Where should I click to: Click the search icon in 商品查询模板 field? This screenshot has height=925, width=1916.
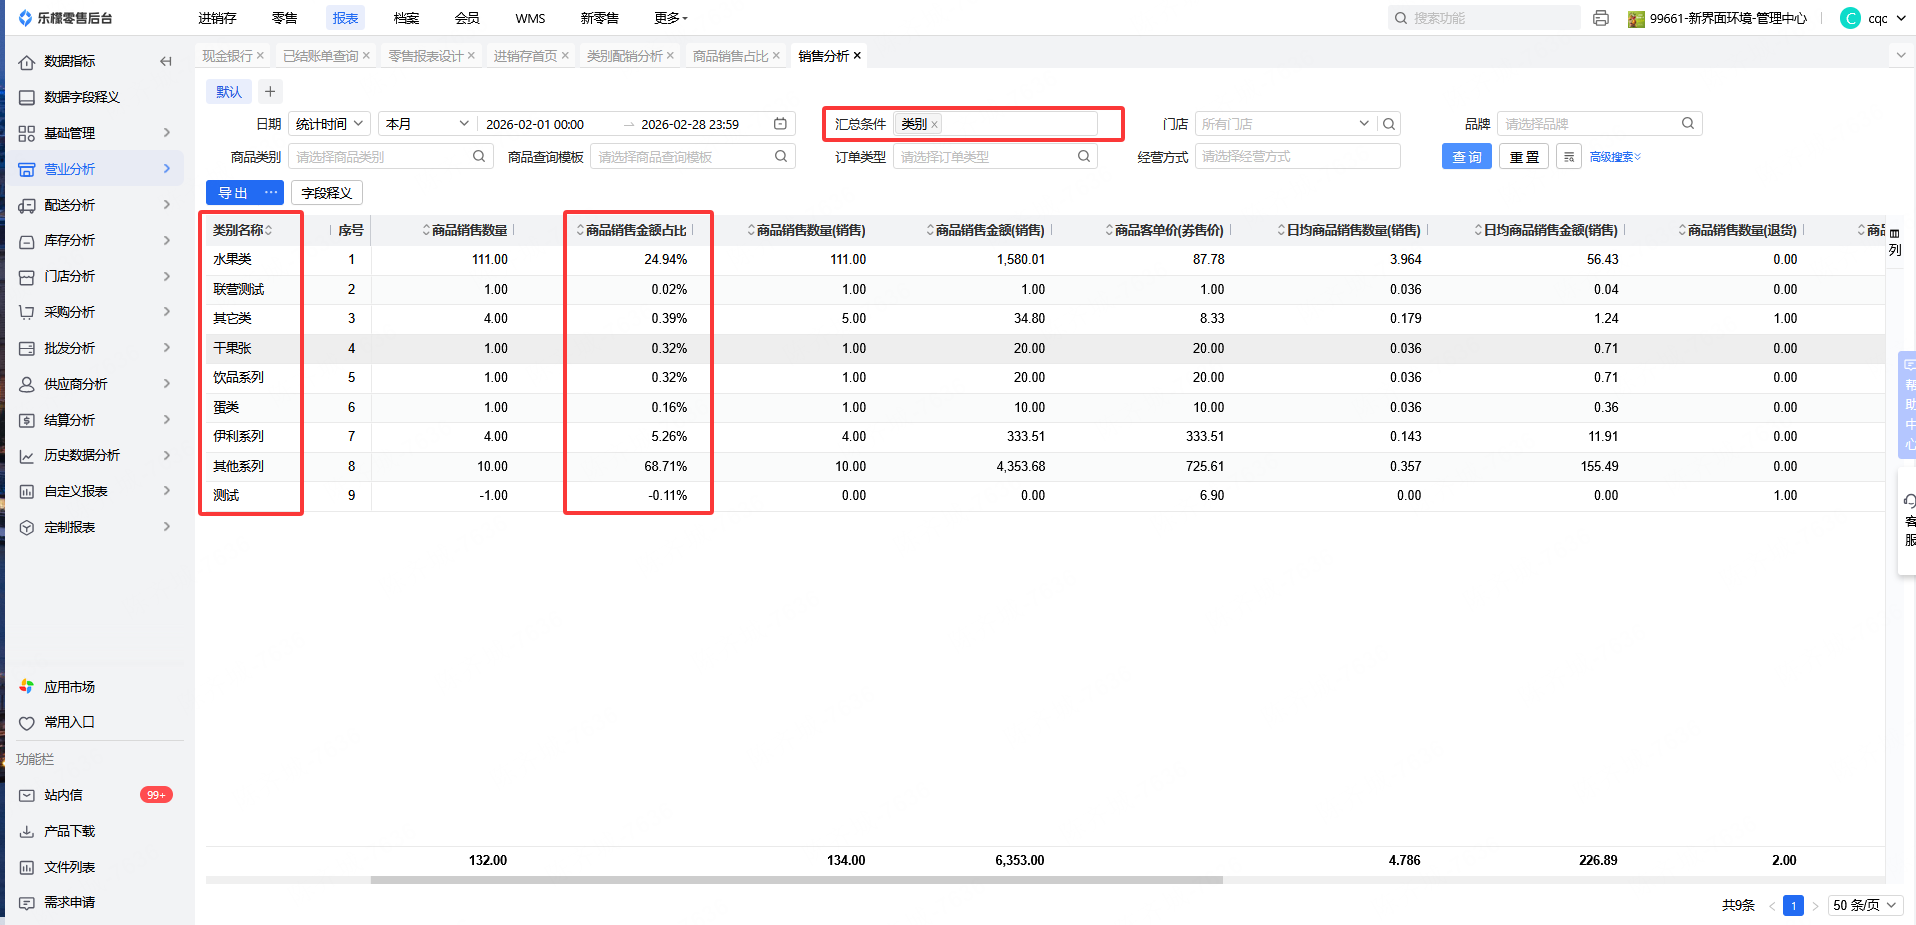781,156
